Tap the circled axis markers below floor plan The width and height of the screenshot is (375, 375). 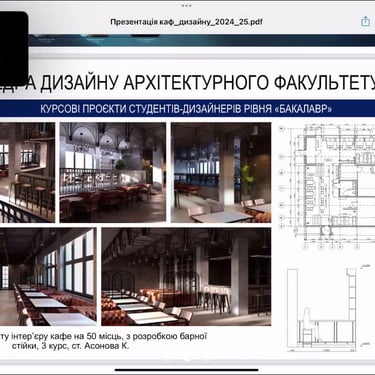point(331,247)
